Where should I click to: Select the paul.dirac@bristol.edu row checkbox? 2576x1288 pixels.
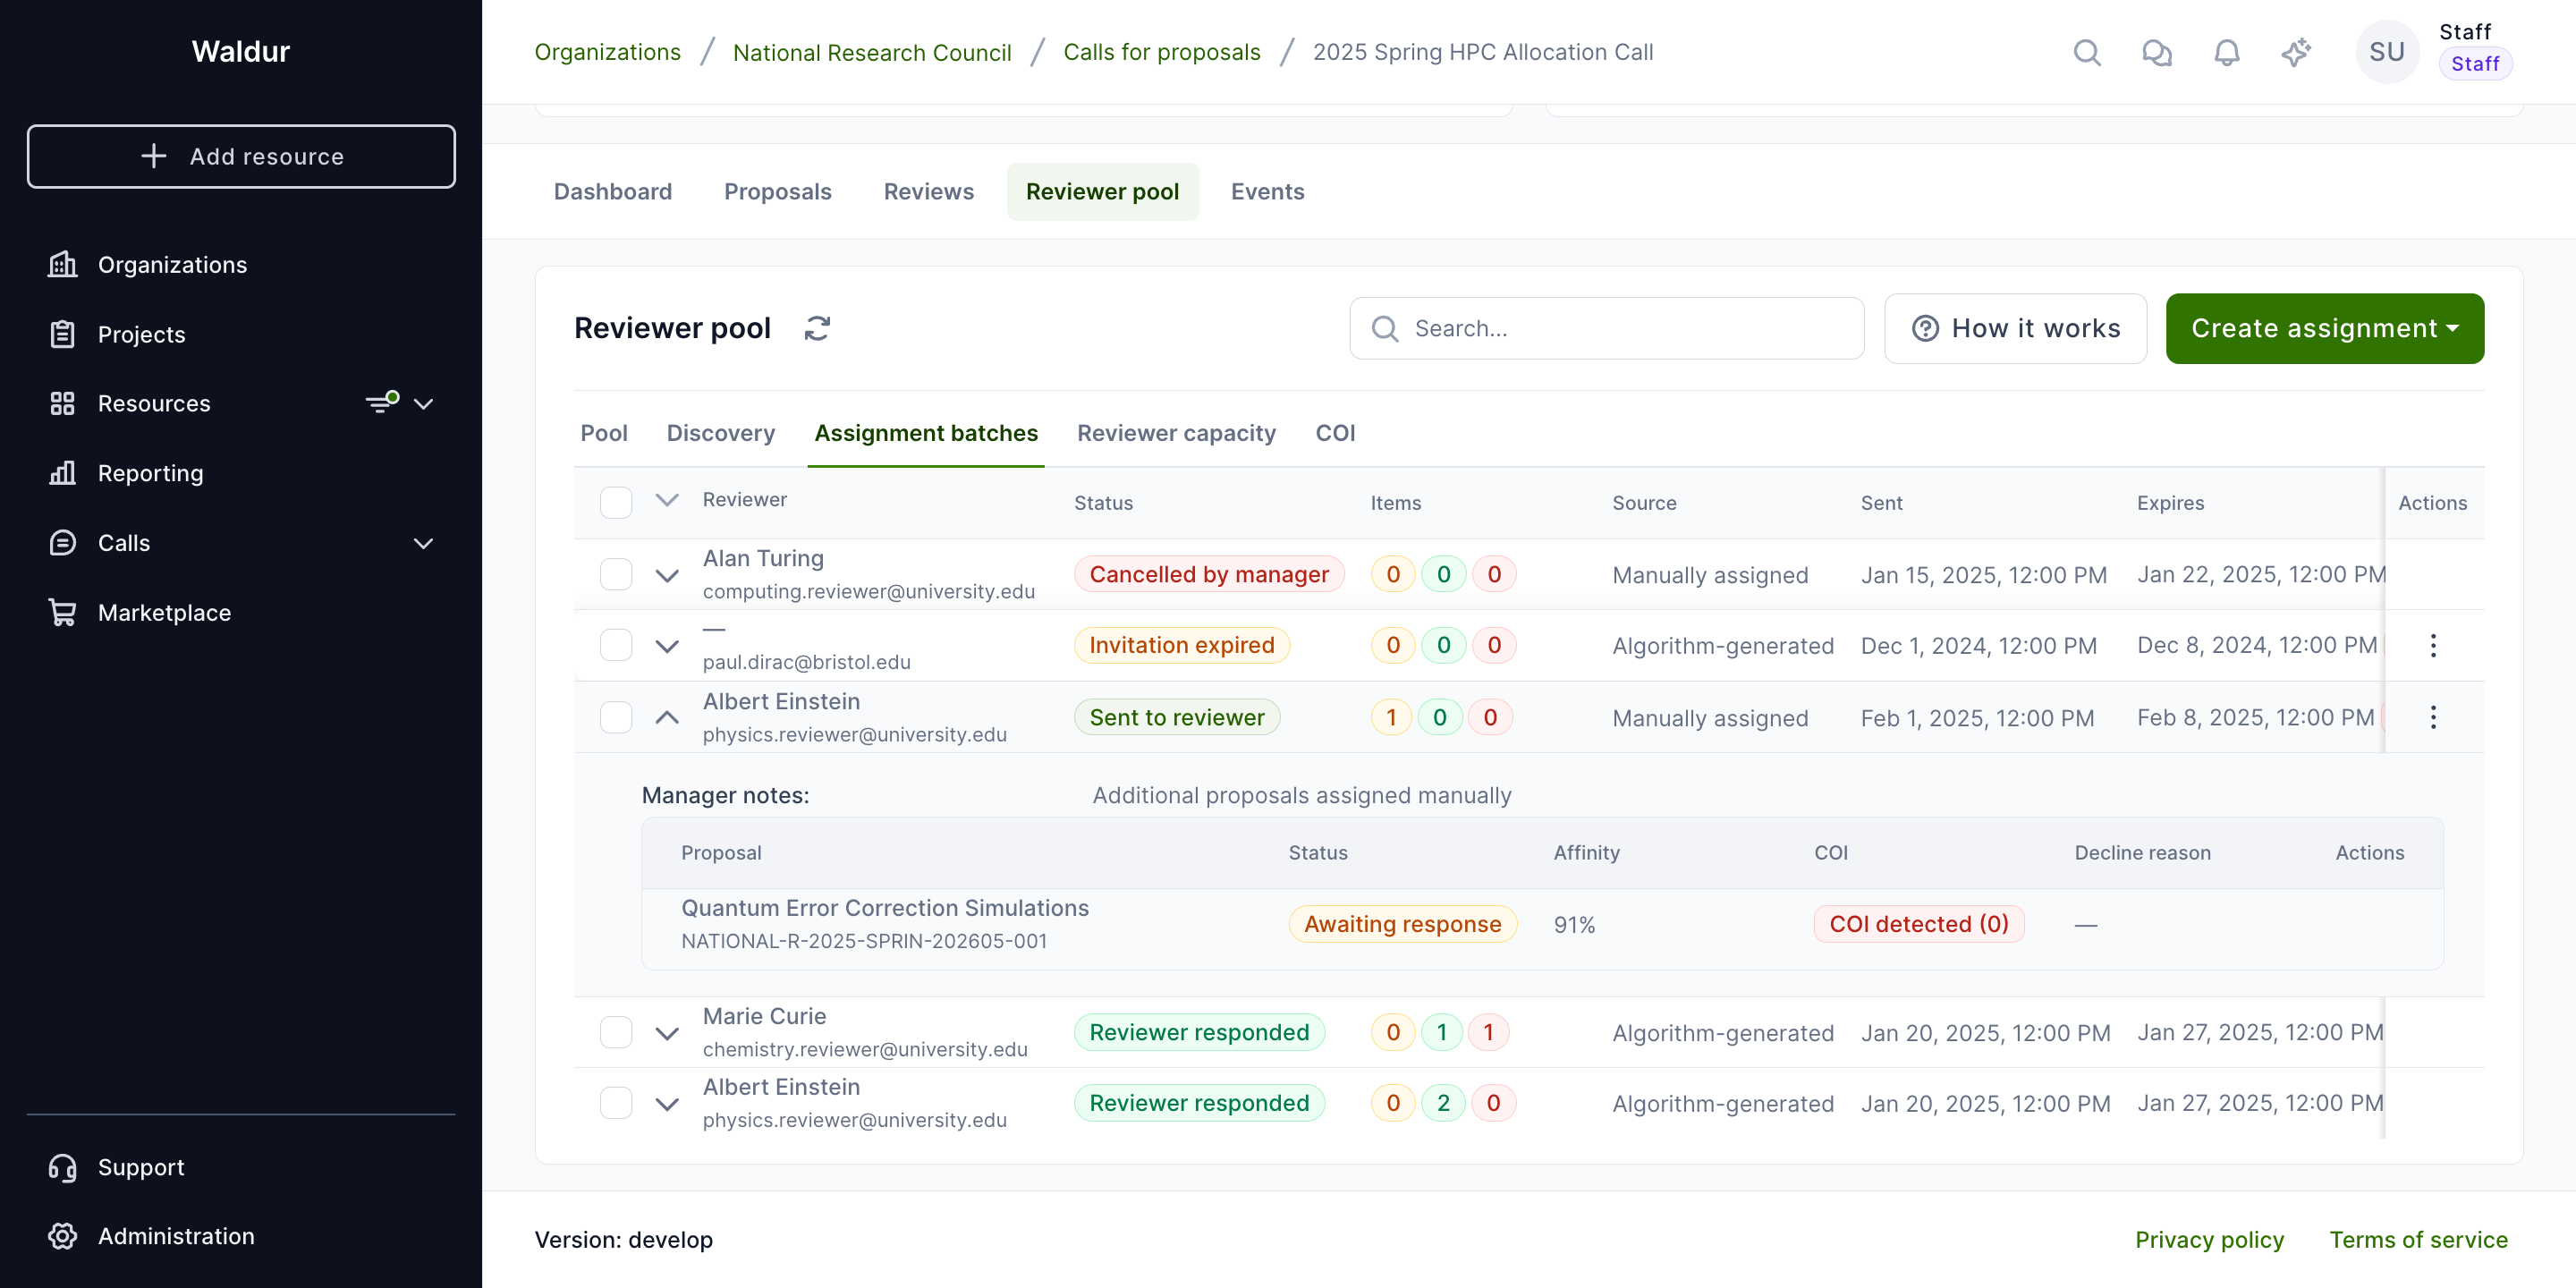[616, 645]
